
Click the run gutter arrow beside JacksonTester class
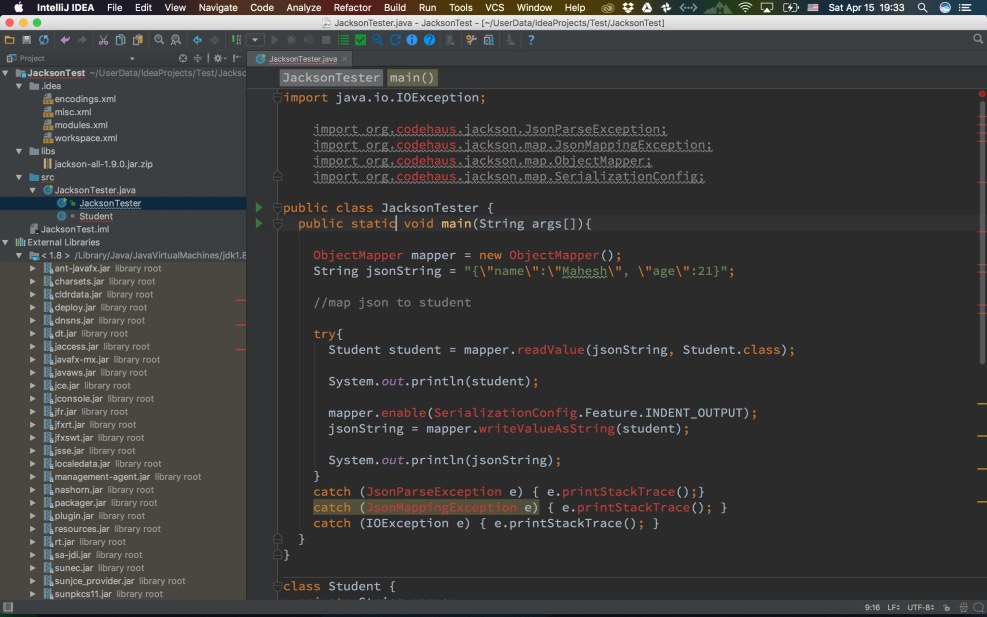tap(259, 207)
